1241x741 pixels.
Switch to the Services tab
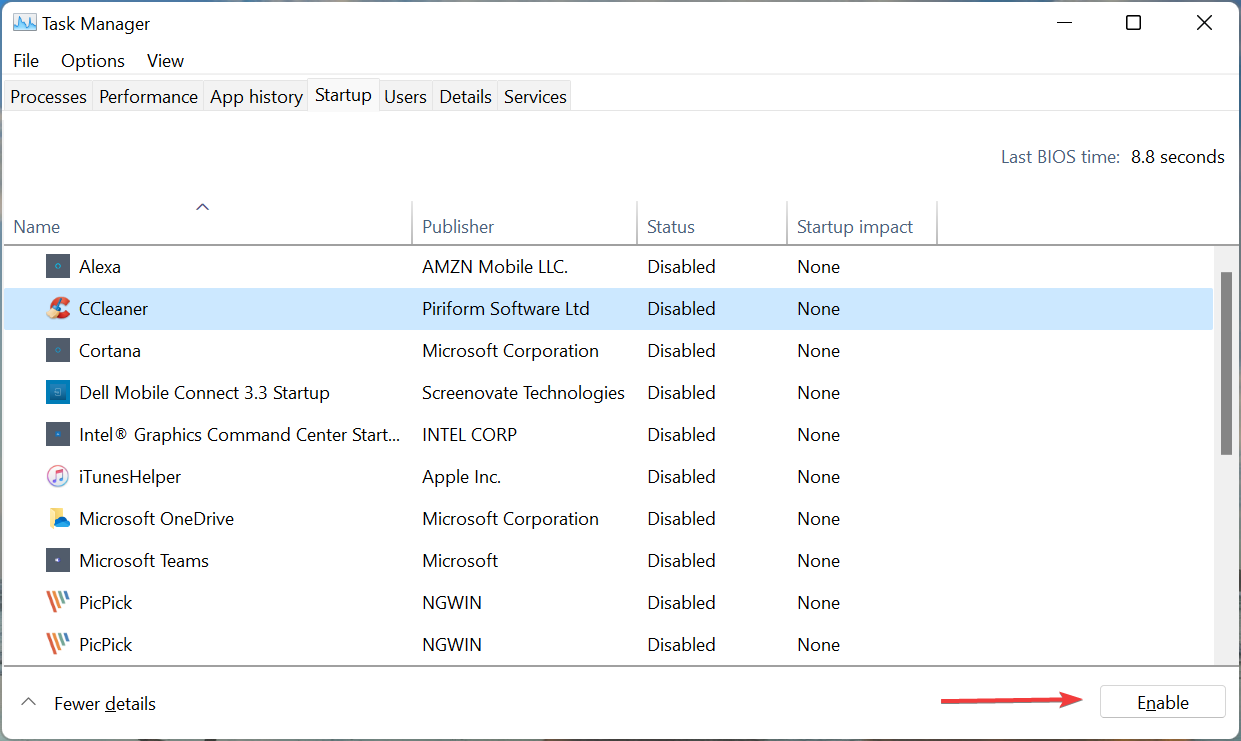tap(535, 96)
